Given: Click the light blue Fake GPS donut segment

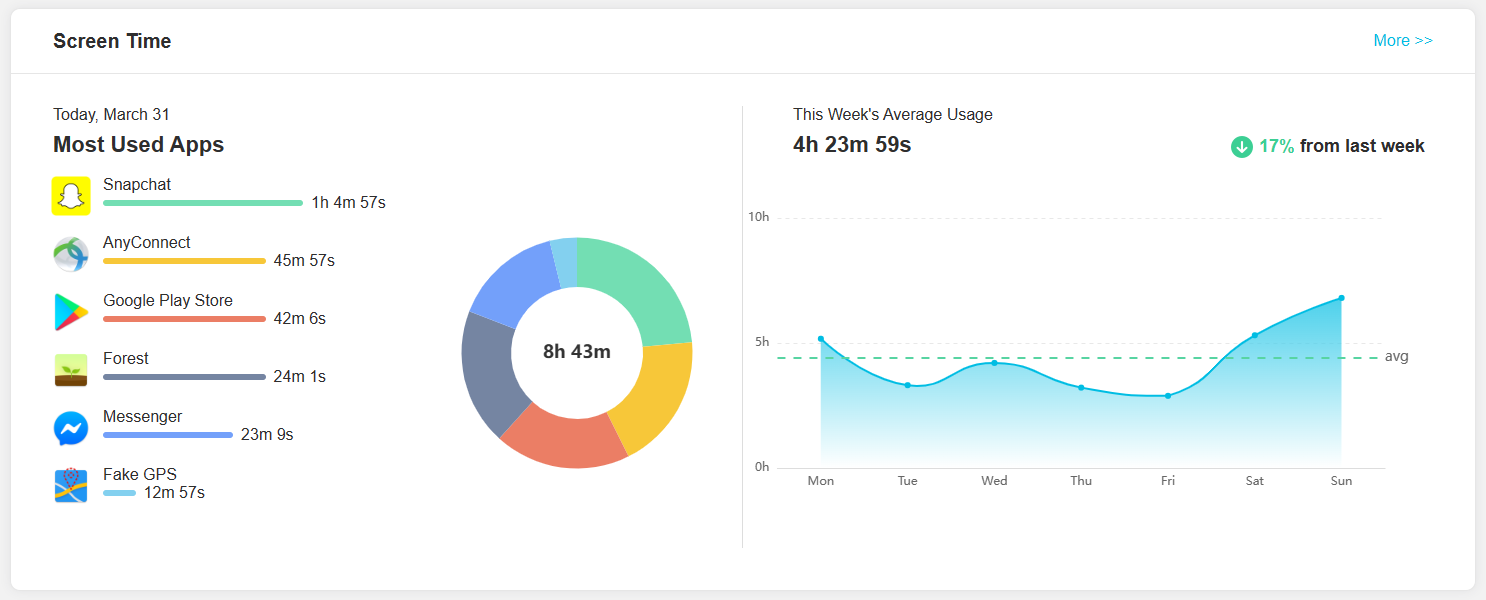Looking at the screenshot, I should (x=565, y=263).
